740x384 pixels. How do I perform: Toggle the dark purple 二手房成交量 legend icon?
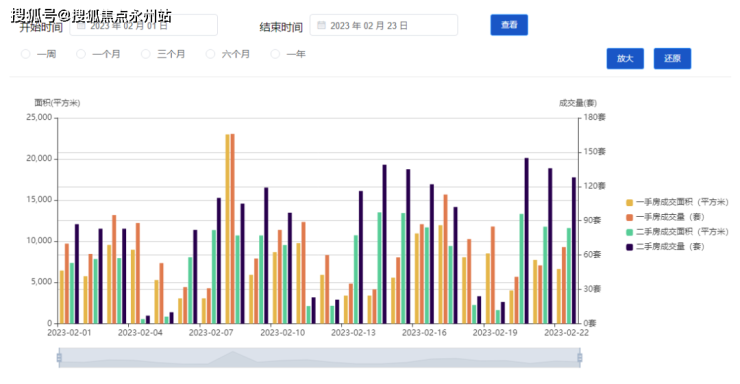[629, 247]
